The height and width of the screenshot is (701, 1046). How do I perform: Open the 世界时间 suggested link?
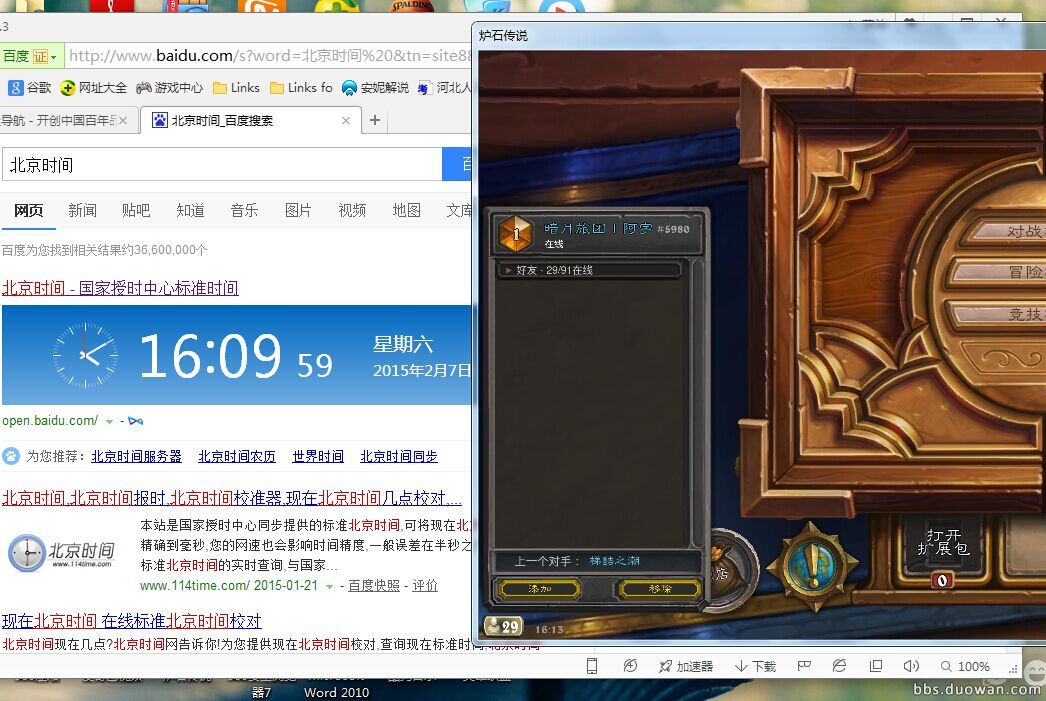click(x=318, y=456)
